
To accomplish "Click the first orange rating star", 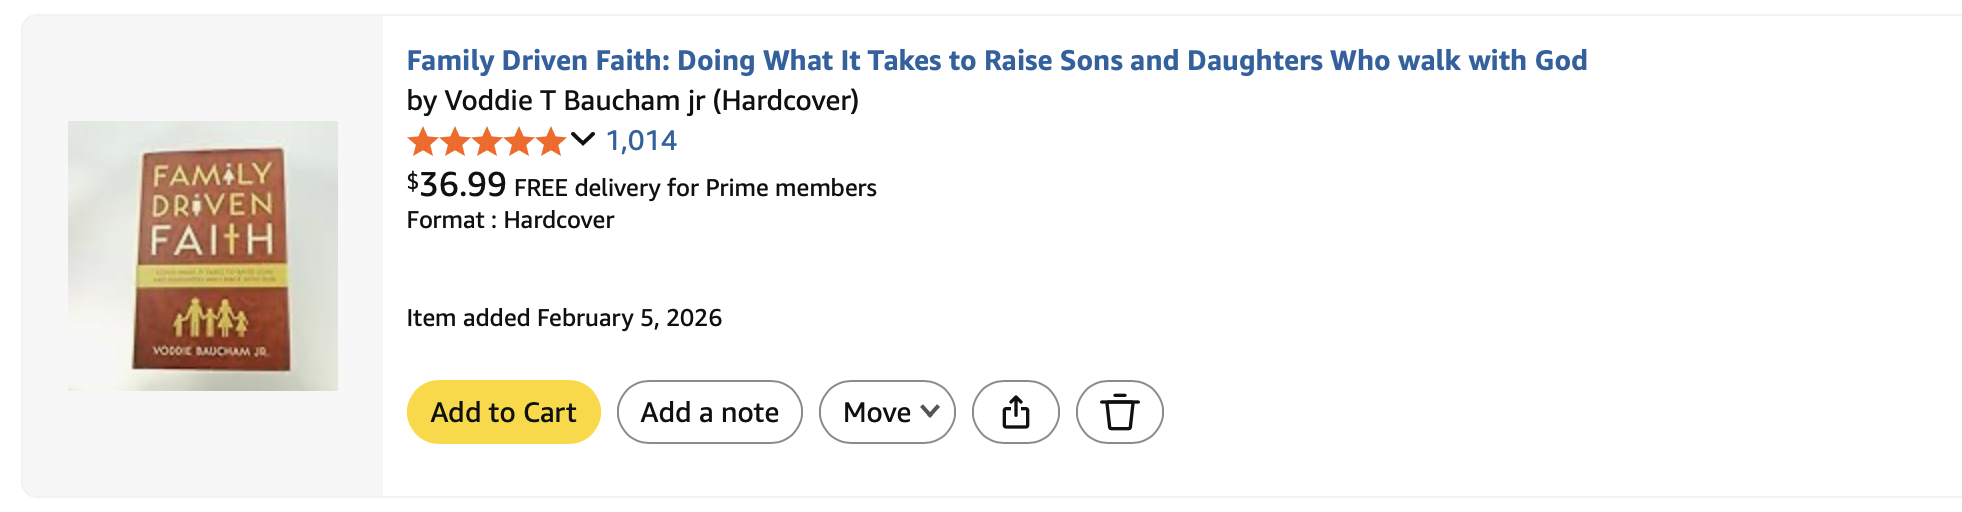I will pyautogui.click(x=423, y=142).
